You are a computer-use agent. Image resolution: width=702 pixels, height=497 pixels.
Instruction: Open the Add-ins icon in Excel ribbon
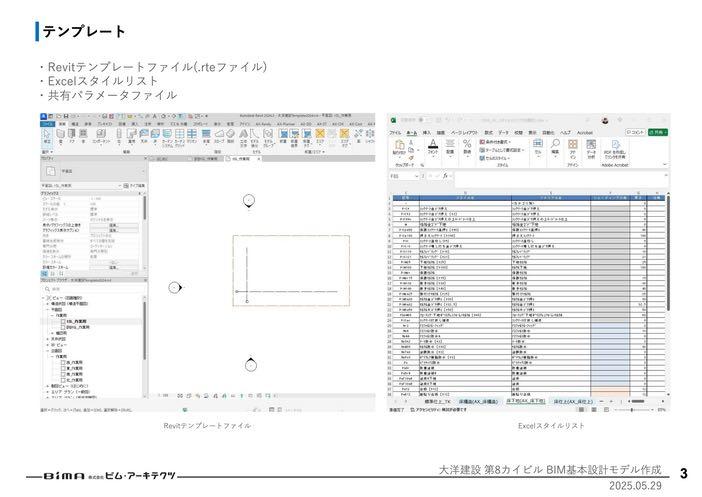(573, 148)
